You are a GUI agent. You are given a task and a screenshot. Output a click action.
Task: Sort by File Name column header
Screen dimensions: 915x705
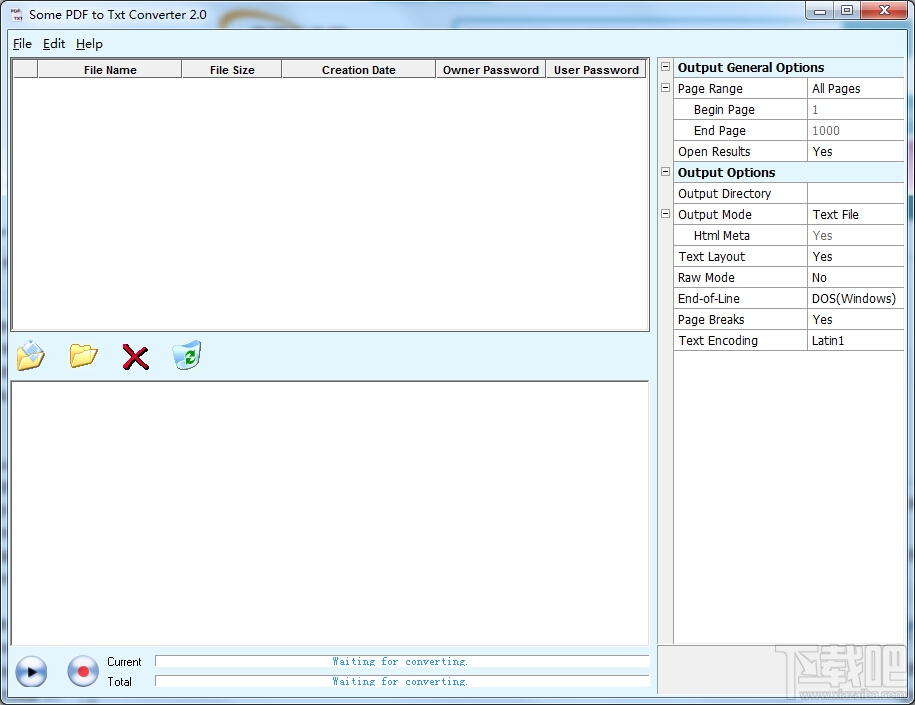pos(110,69)
